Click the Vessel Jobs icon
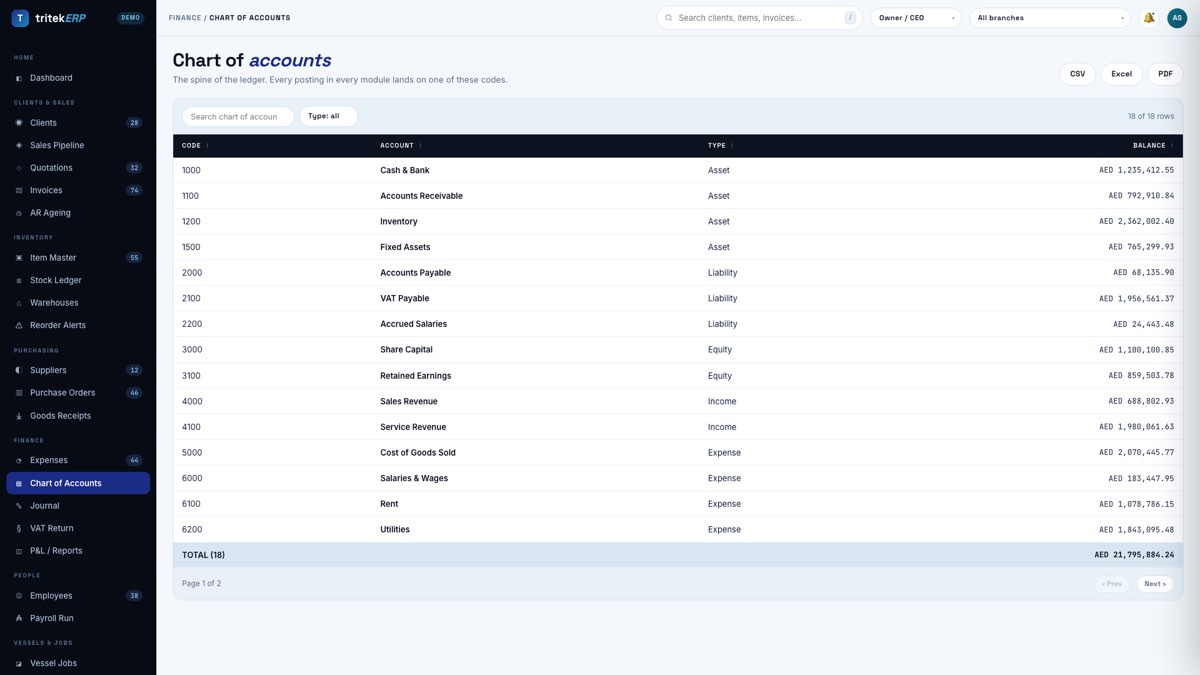 click(19, 663)
